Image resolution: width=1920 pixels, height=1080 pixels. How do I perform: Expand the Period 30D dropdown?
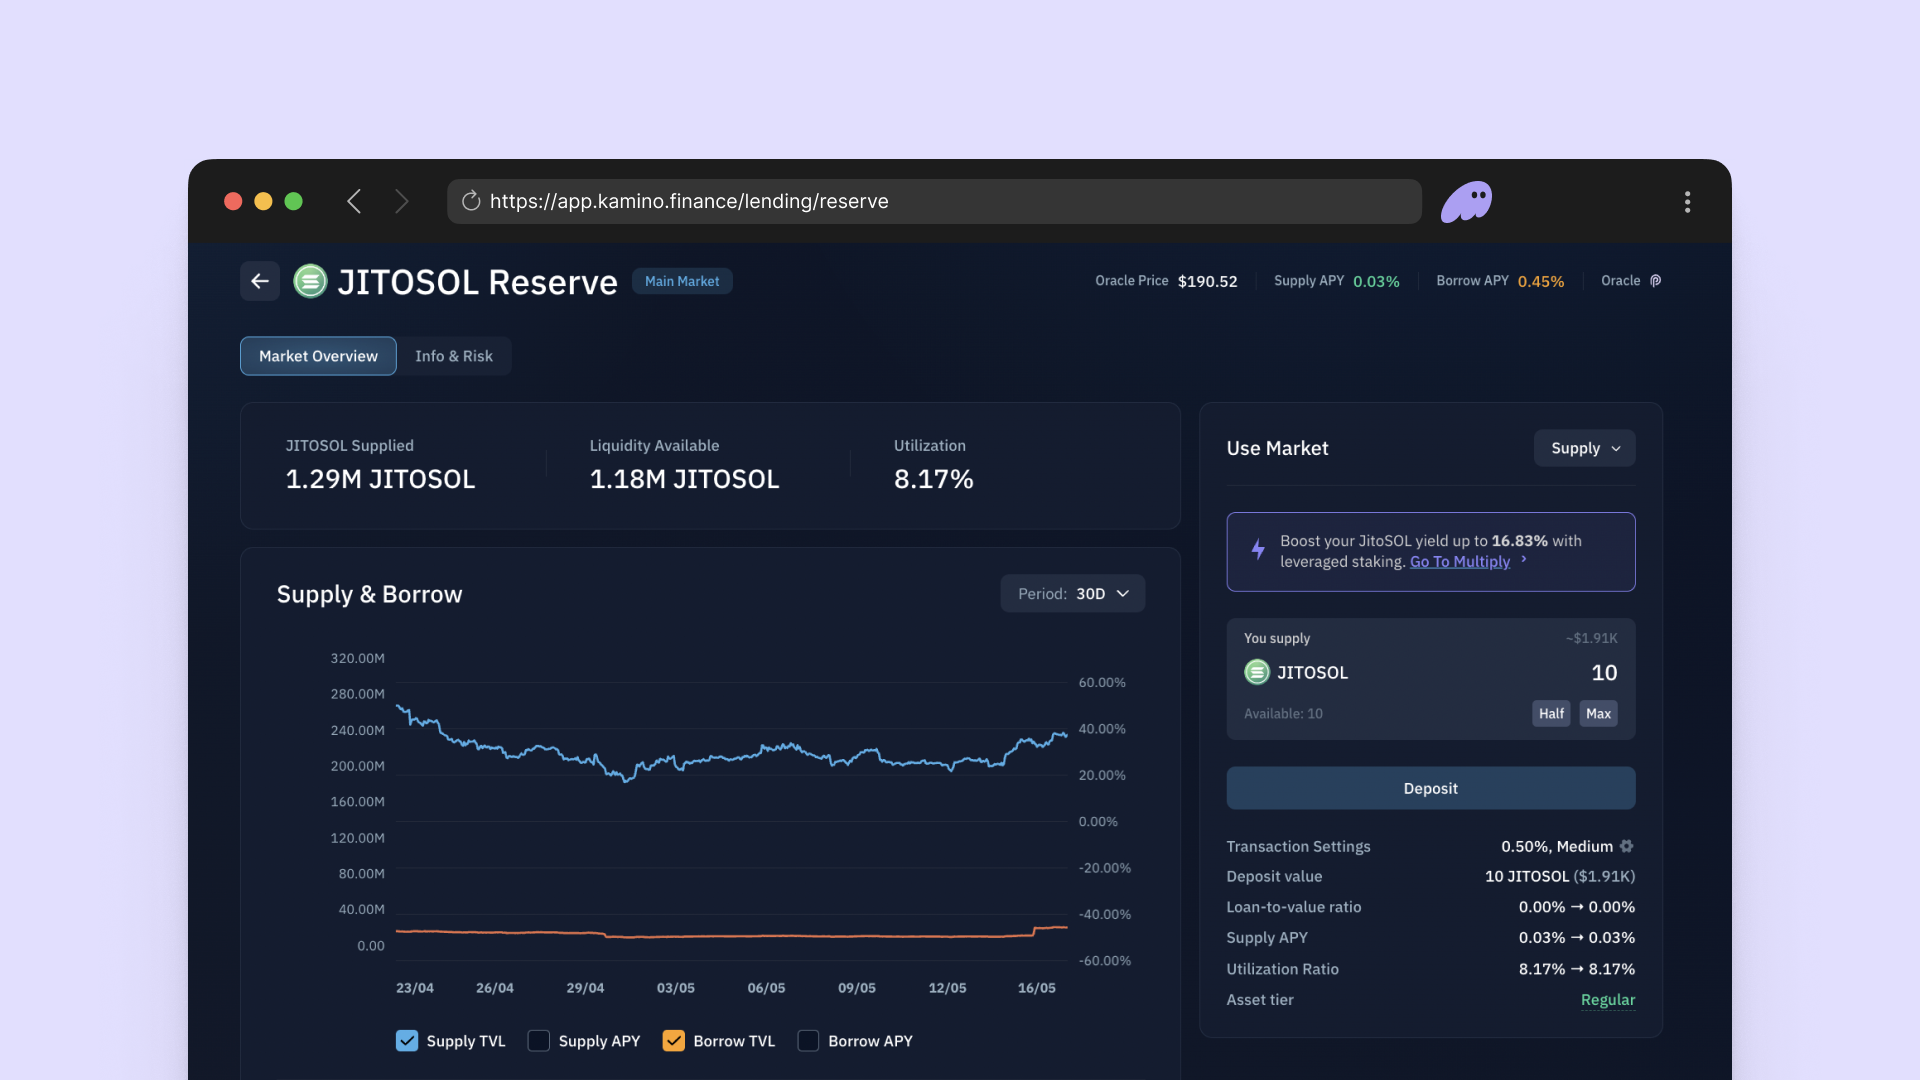point(1072,593)
